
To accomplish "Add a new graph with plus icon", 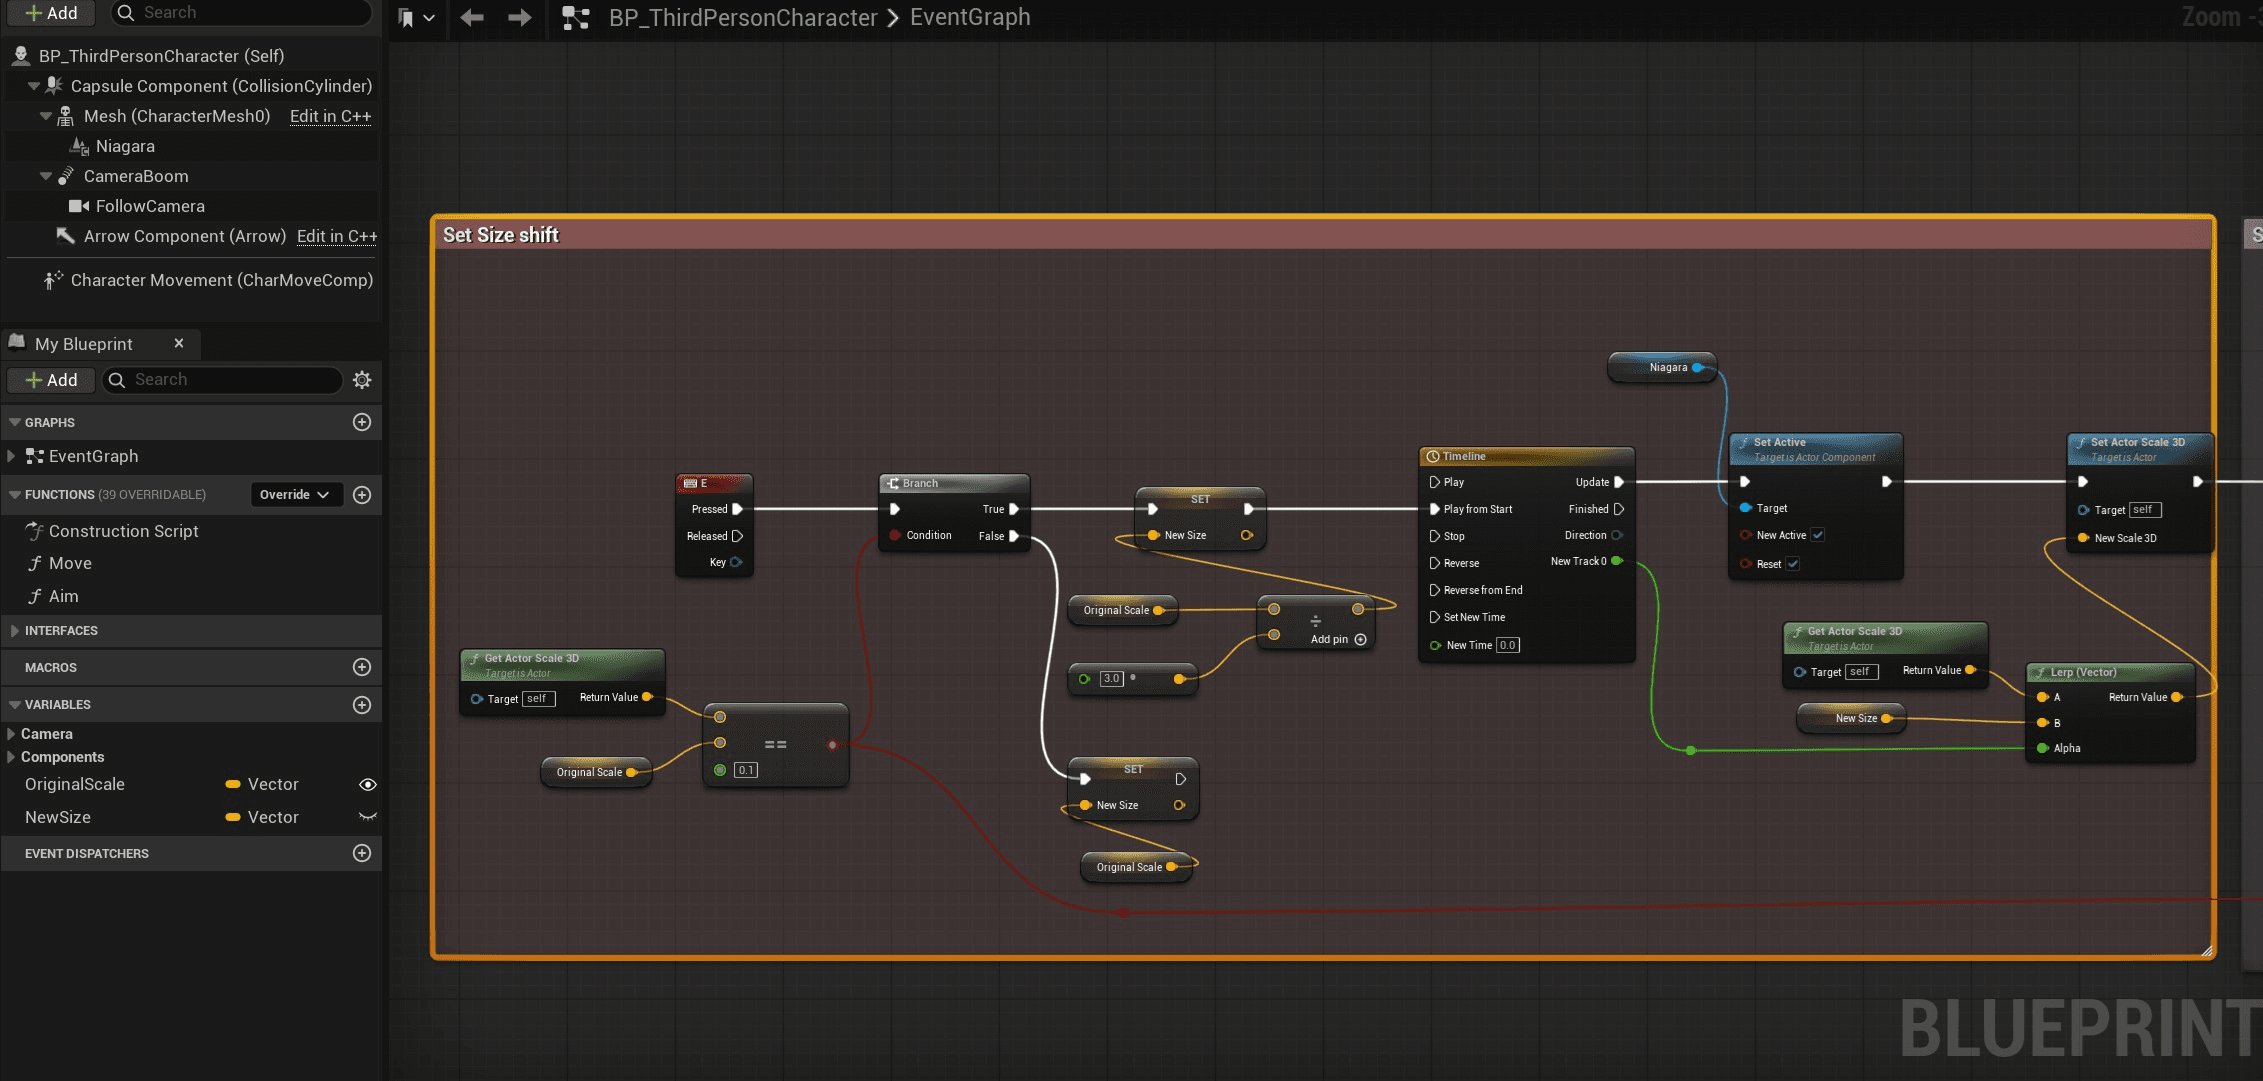I will tap(362, 422).
